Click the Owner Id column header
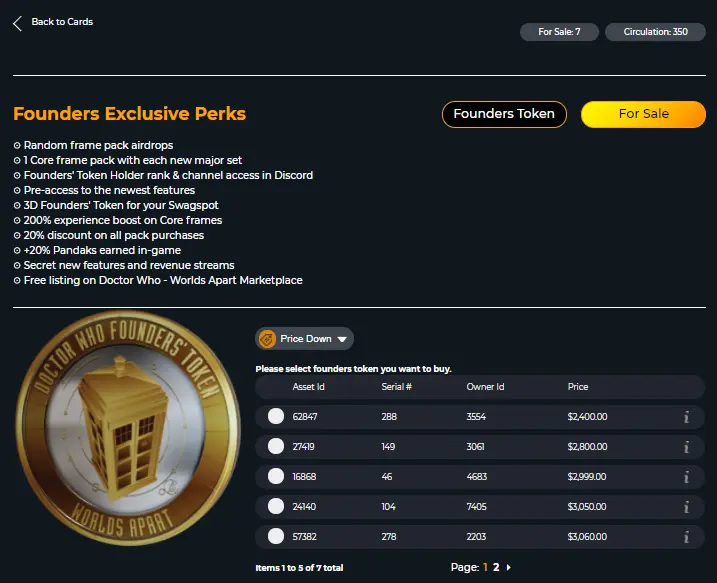This screenshot has width=717, height=583. [485, 387]
